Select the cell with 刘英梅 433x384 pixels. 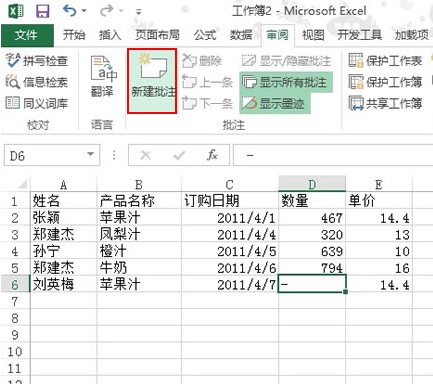(63, 284)
